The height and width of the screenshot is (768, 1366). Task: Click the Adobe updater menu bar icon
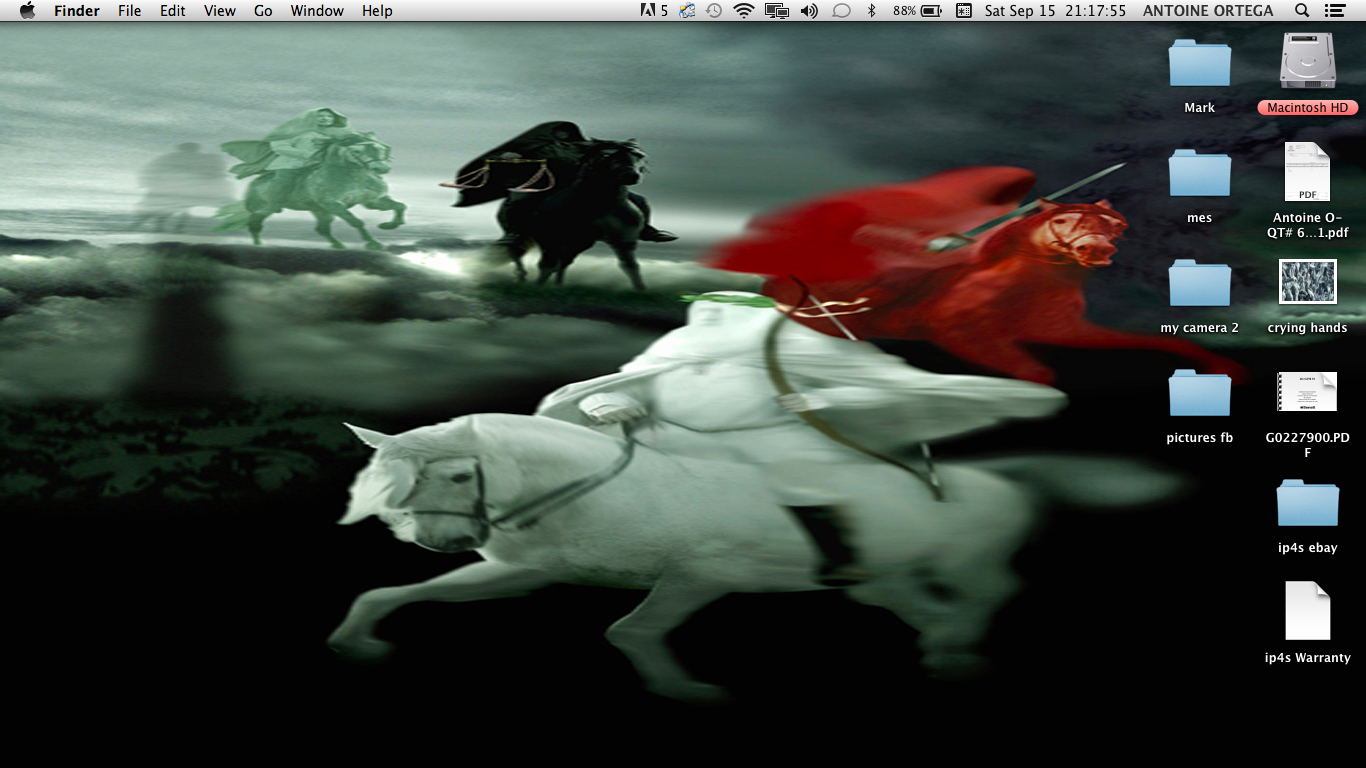coord(654,11)
